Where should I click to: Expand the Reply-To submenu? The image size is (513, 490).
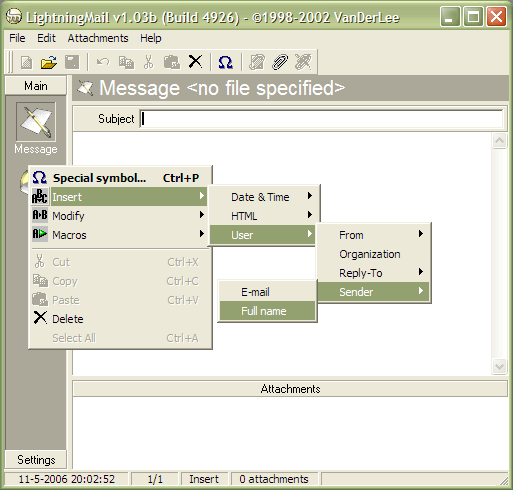coord(374,273)
